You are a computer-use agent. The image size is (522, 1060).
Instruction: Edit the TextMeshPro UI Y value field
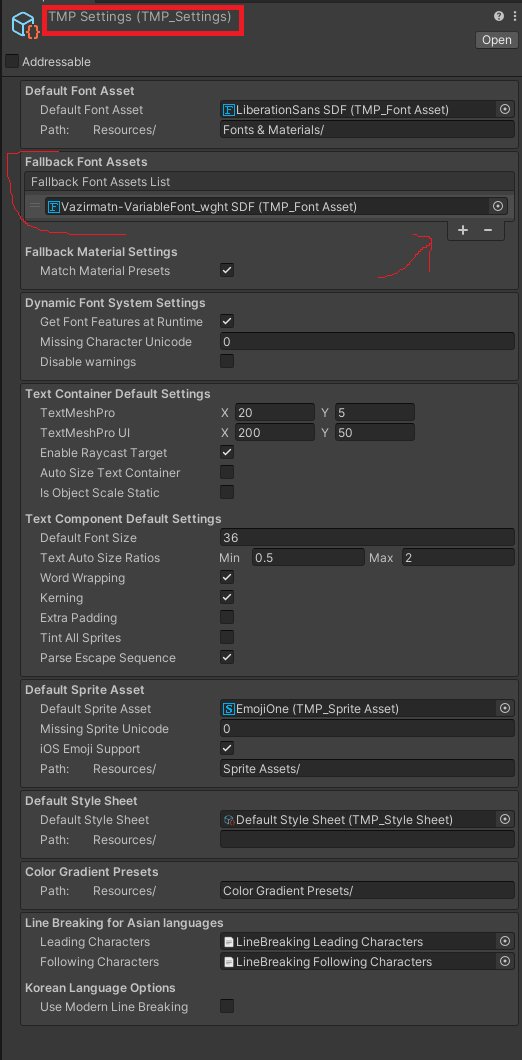coord(374,433)
